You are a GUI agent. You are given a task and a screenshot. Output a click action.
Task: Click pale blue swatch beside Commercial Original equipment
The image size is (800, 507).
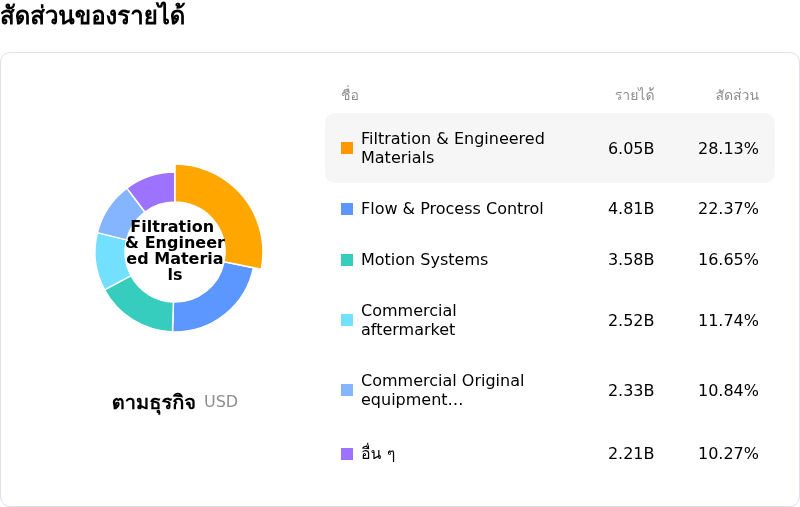click(x=347, y=390)
